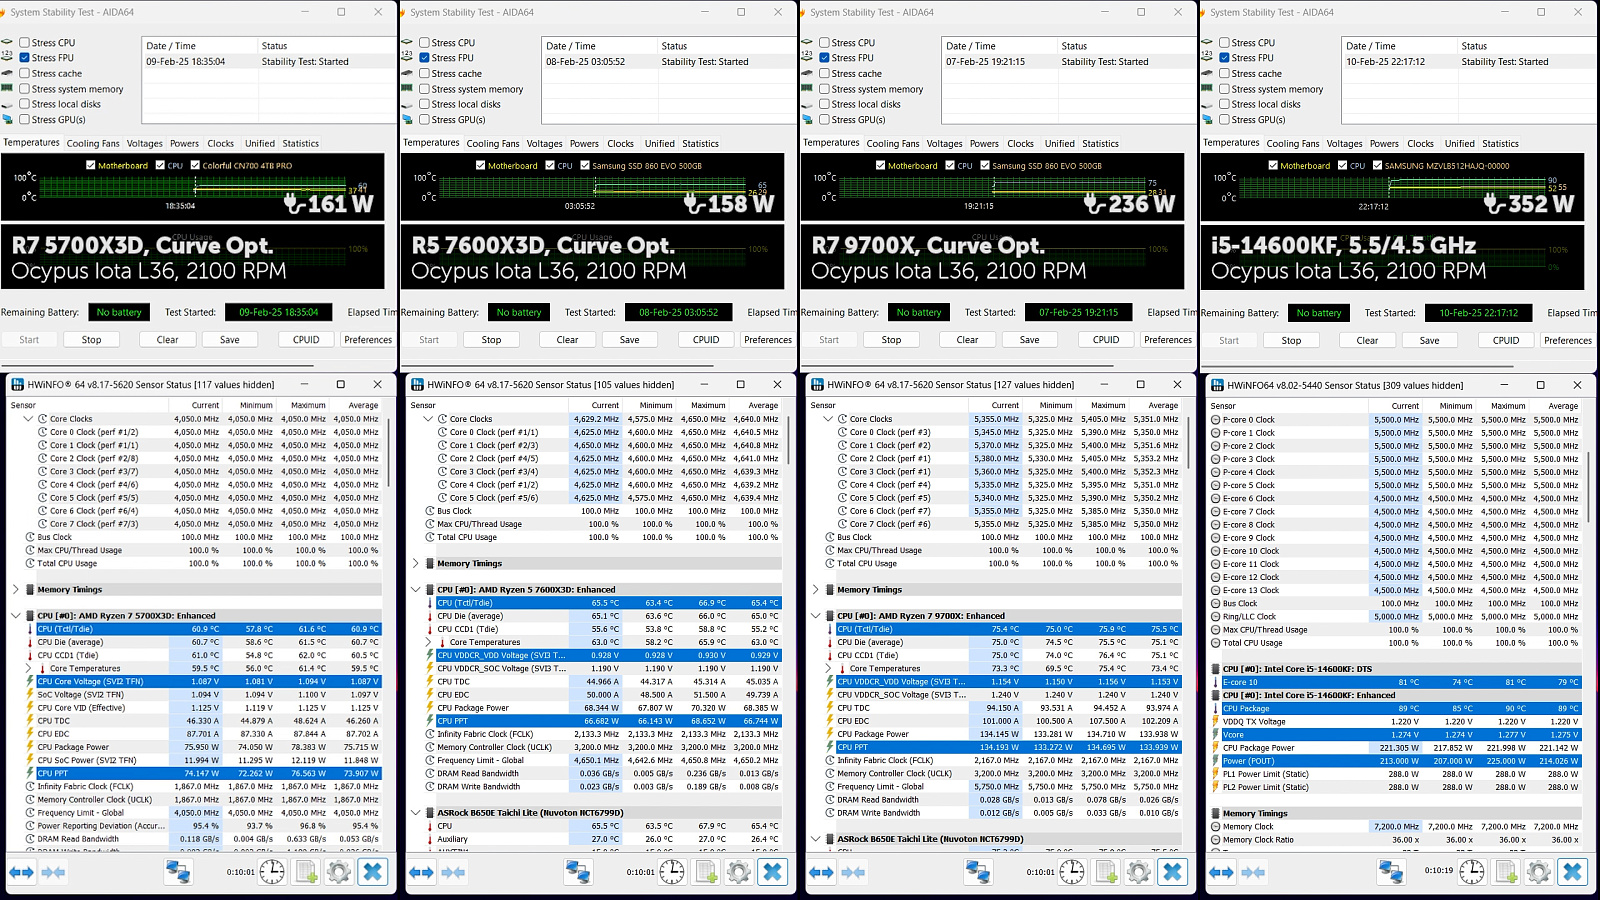Uncheck Colorful CN700 4TB PRO graph checkbox
The width and height of the screenshot is (1600, 900).
[196, 166]
